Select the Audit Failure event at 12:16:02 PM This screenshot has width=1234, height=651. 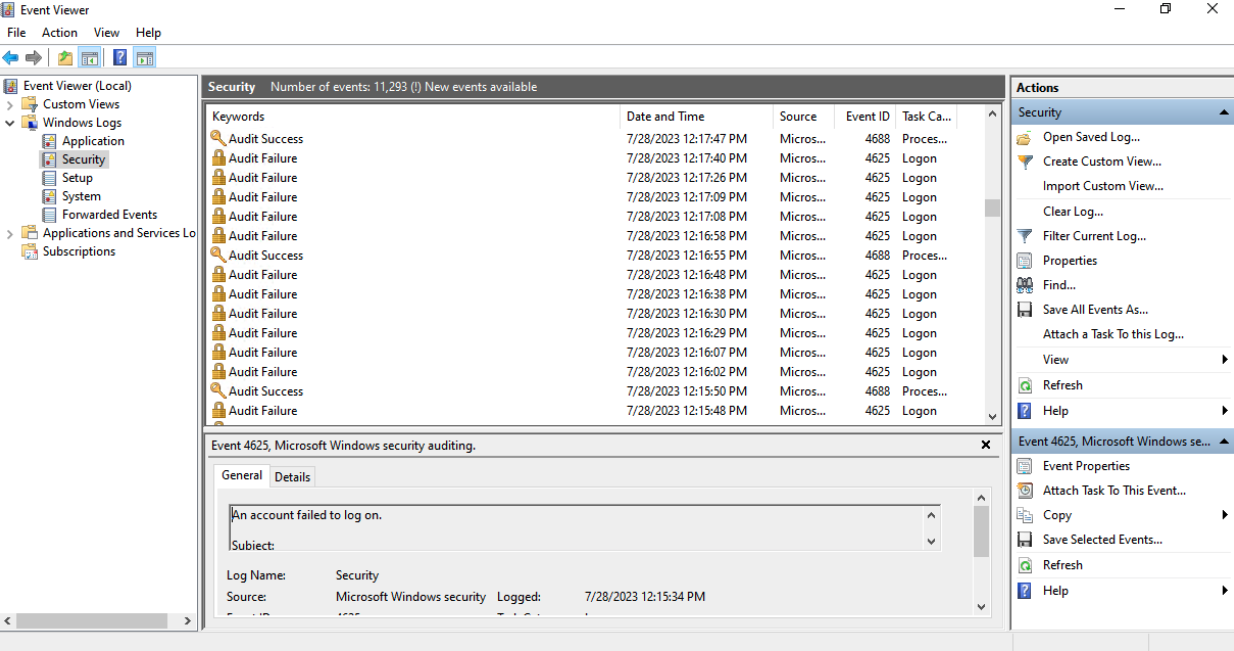coord(595,372)
